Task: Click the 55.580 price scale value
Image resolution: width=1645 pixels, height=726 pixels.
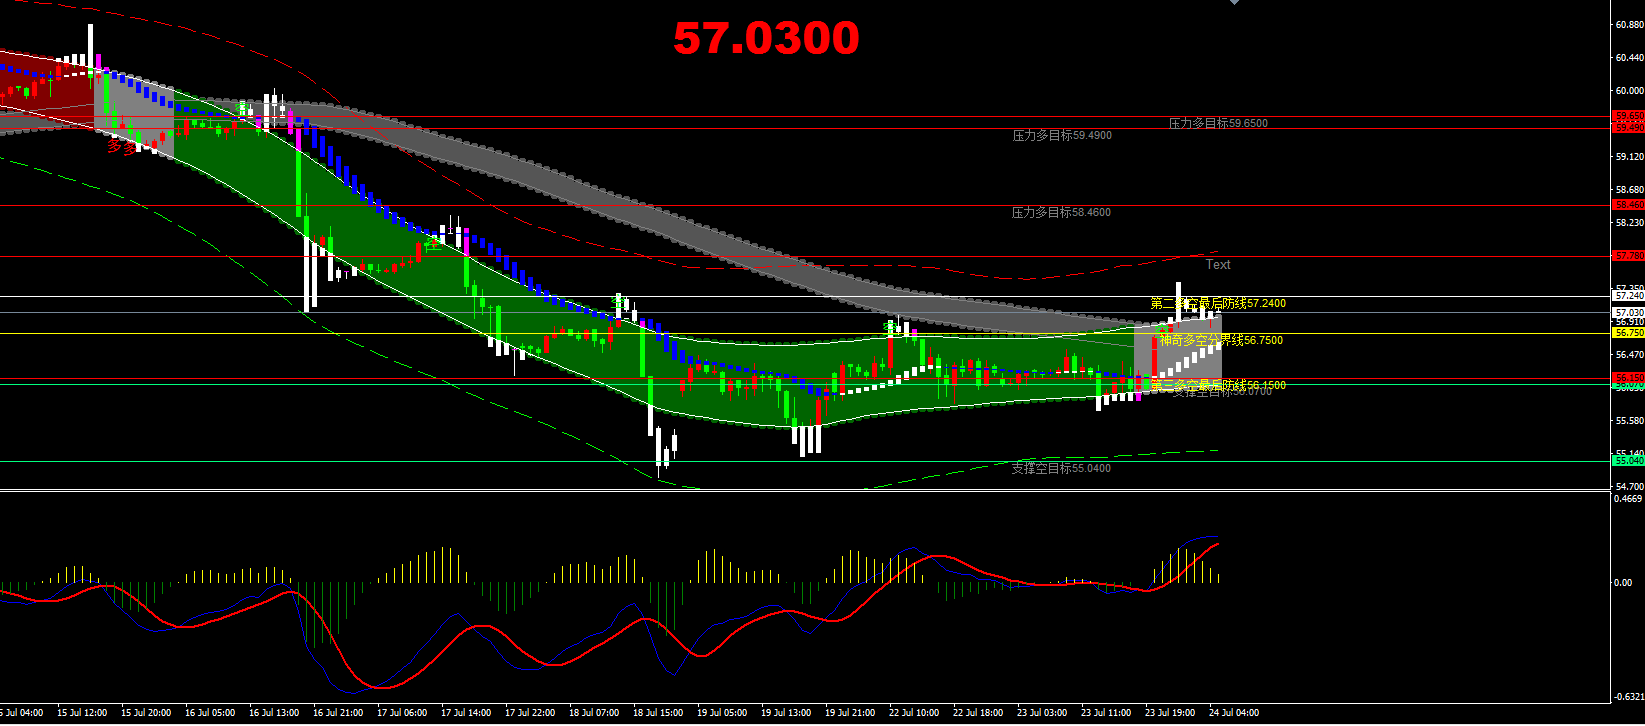Action: [x=1630, y=421]
